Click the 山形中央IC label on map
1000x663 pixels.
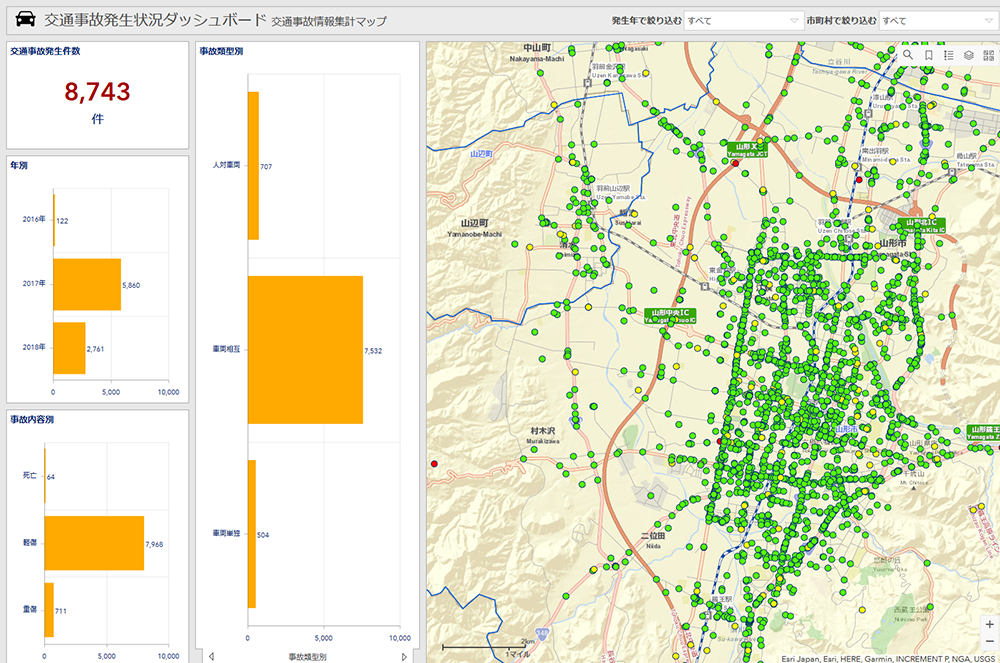pyautogui.click(x=671, y=315)
